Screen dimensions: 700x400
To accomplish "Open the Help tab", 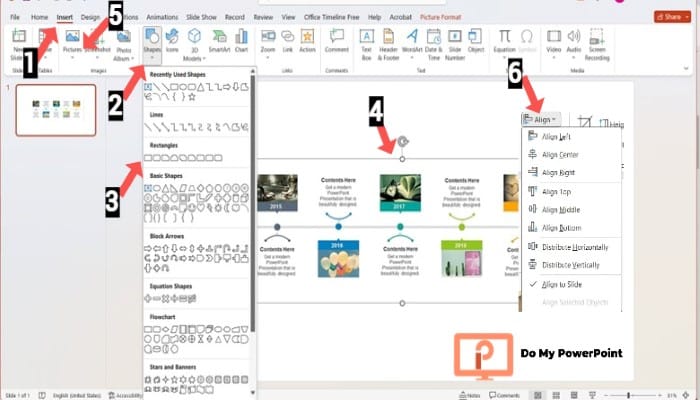I will pyautogui.click(x=374, y=17).
